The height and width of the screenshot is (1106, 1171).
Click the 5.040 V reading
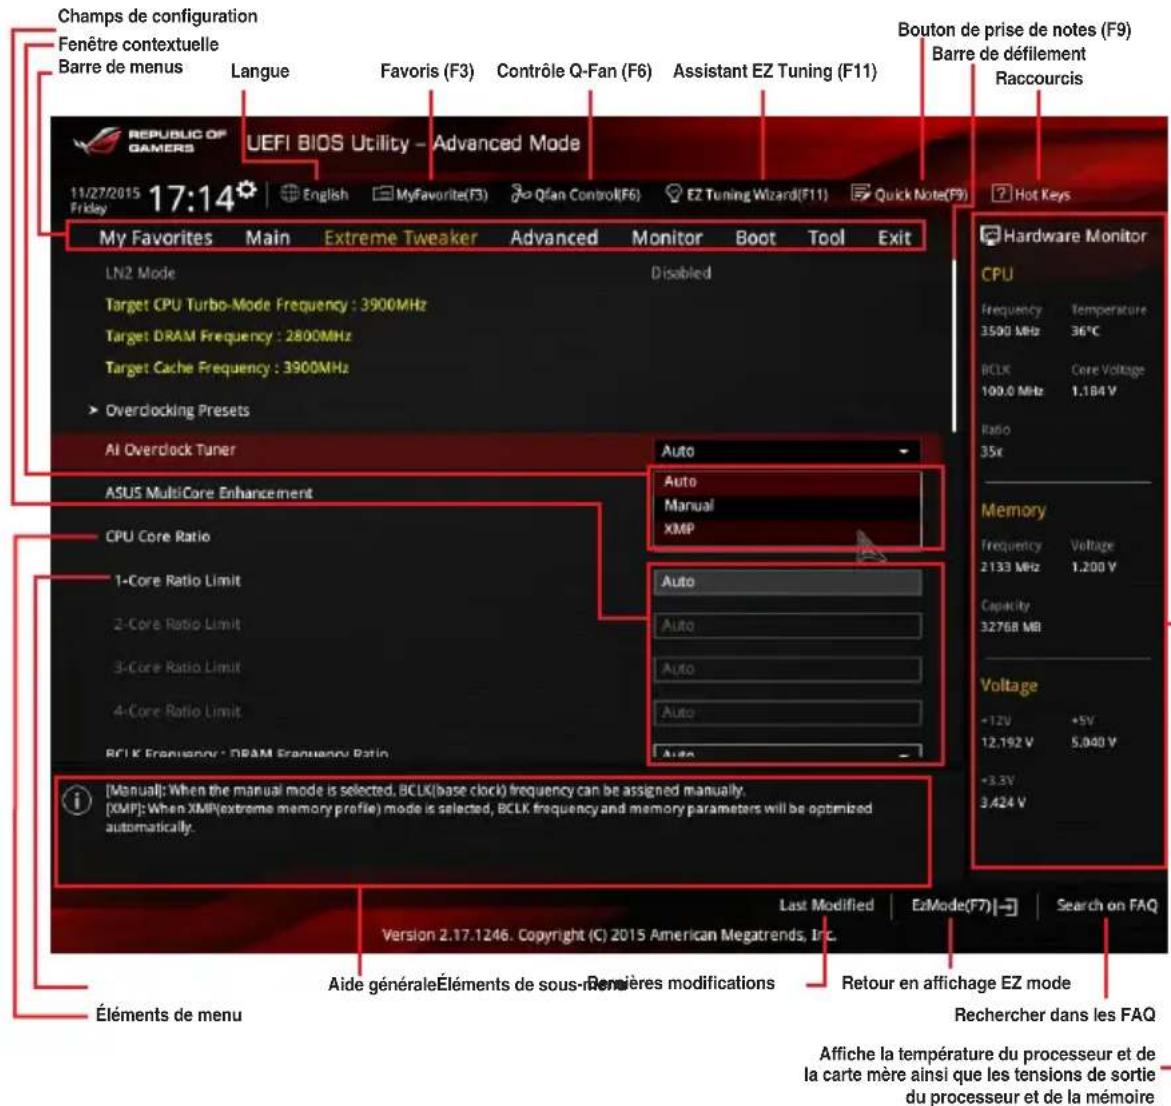(x=1094, y=742)
